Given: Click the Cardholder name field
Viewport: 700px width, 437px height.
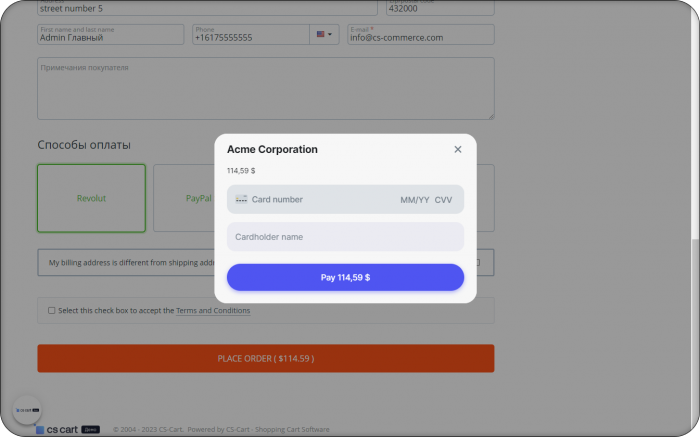Looking at the screenshot, I should tap(345, 237).
